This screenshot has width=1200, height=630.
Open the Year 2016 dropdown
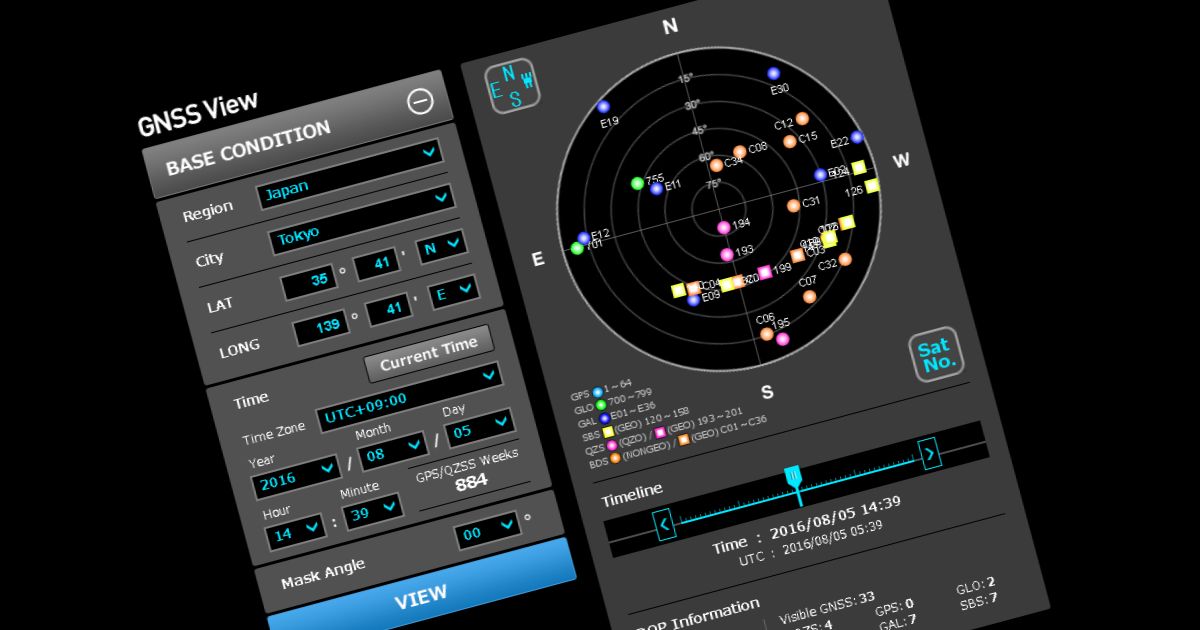pyautogui.click(x=295, y=476)
